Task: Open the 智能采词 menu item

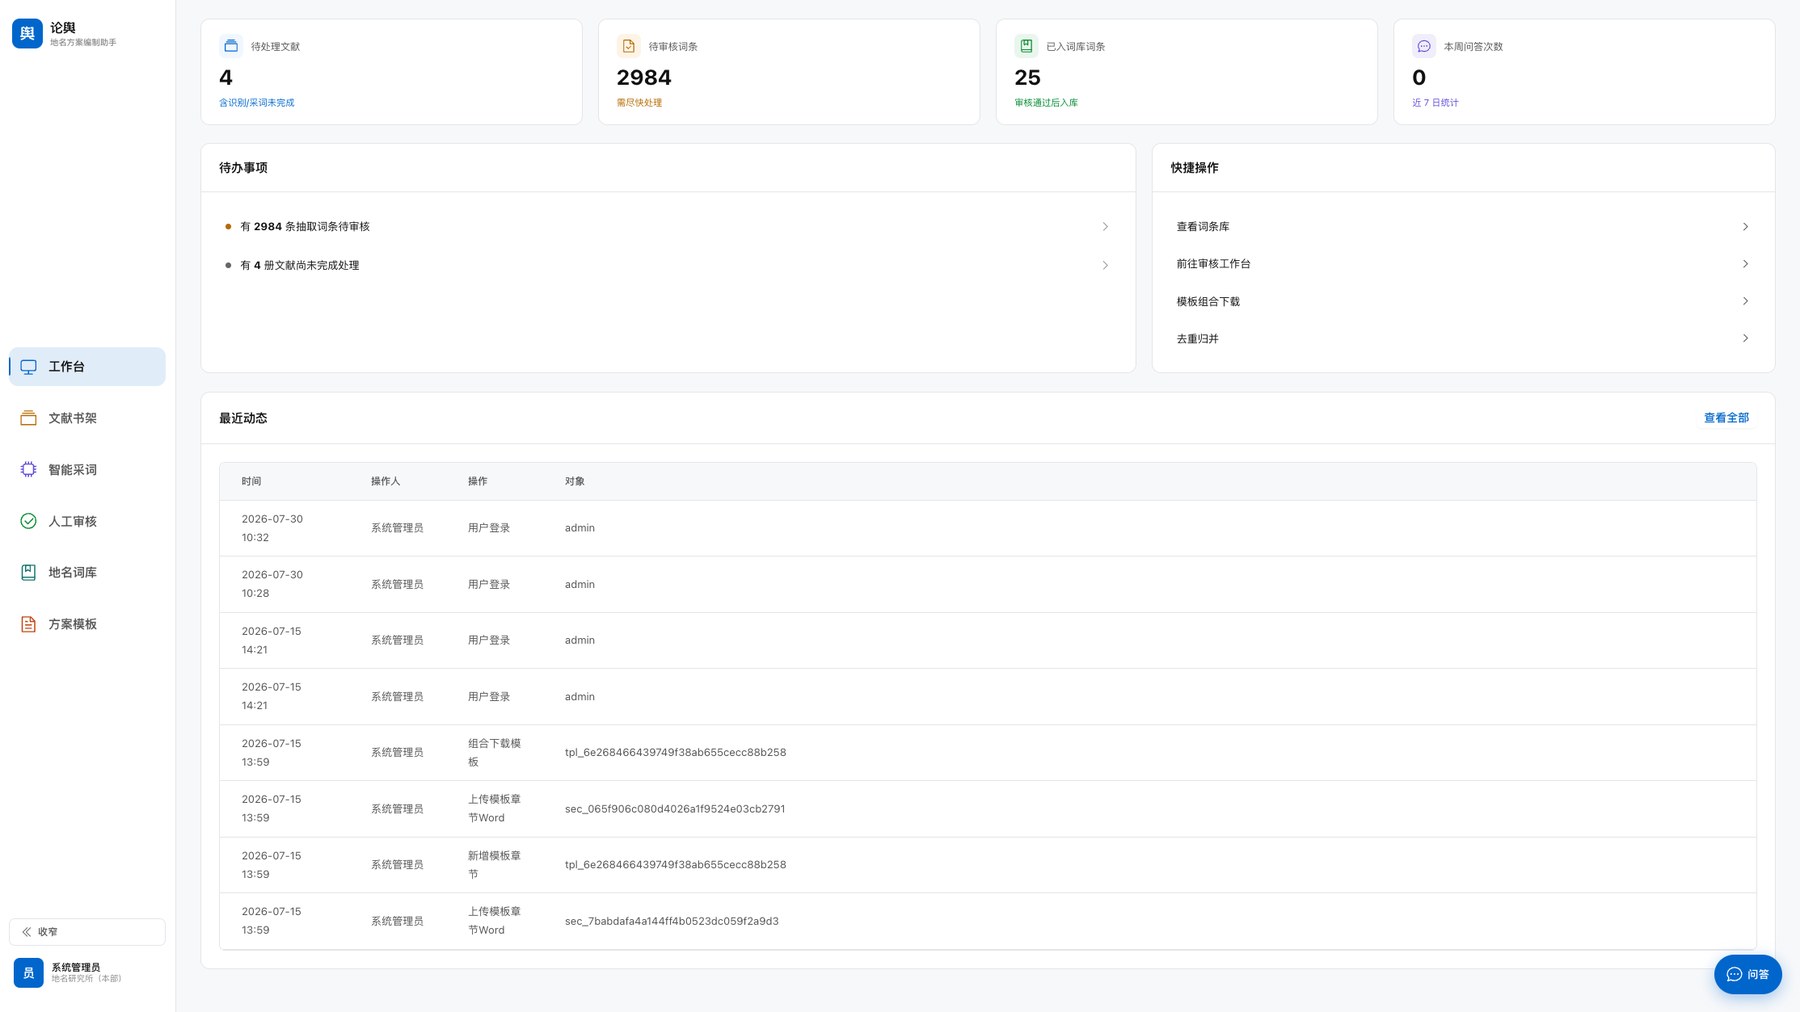Action: click(87, 470)
